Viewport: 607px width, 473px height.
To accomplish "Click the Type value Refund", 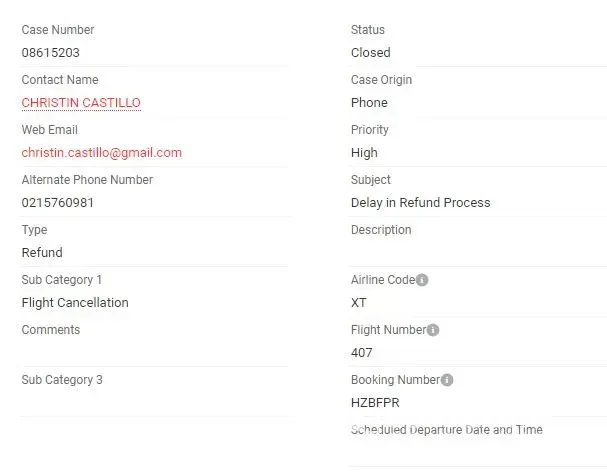I will [42, 253].
